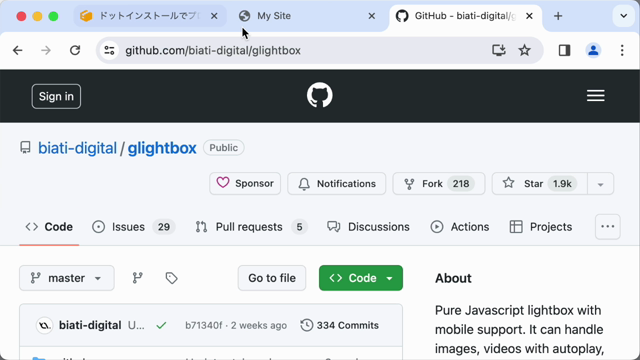This screenshot has height=360, width=640.
Task: Open the hamburger navigation menu
Action: point(596,96)
